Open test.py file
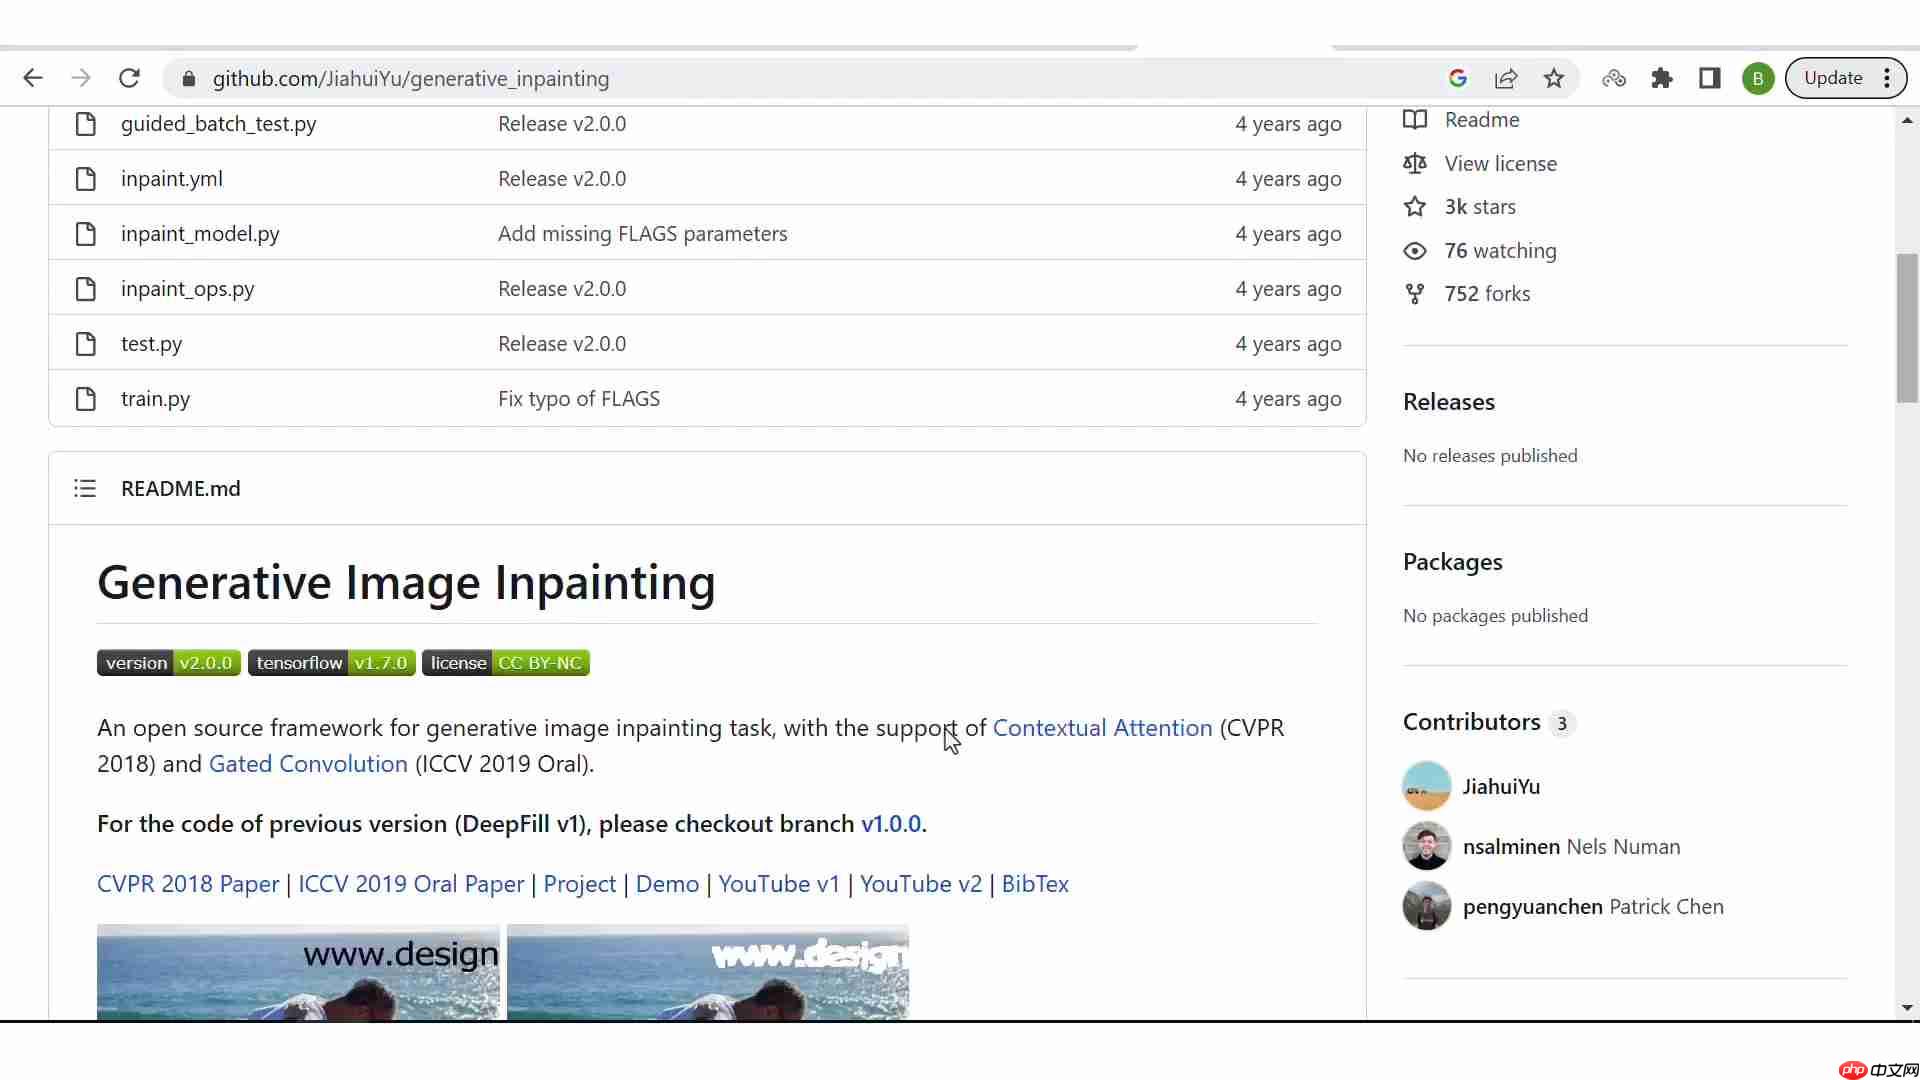This screenshot has width=1920, height=1080. (x=151, y=344)
